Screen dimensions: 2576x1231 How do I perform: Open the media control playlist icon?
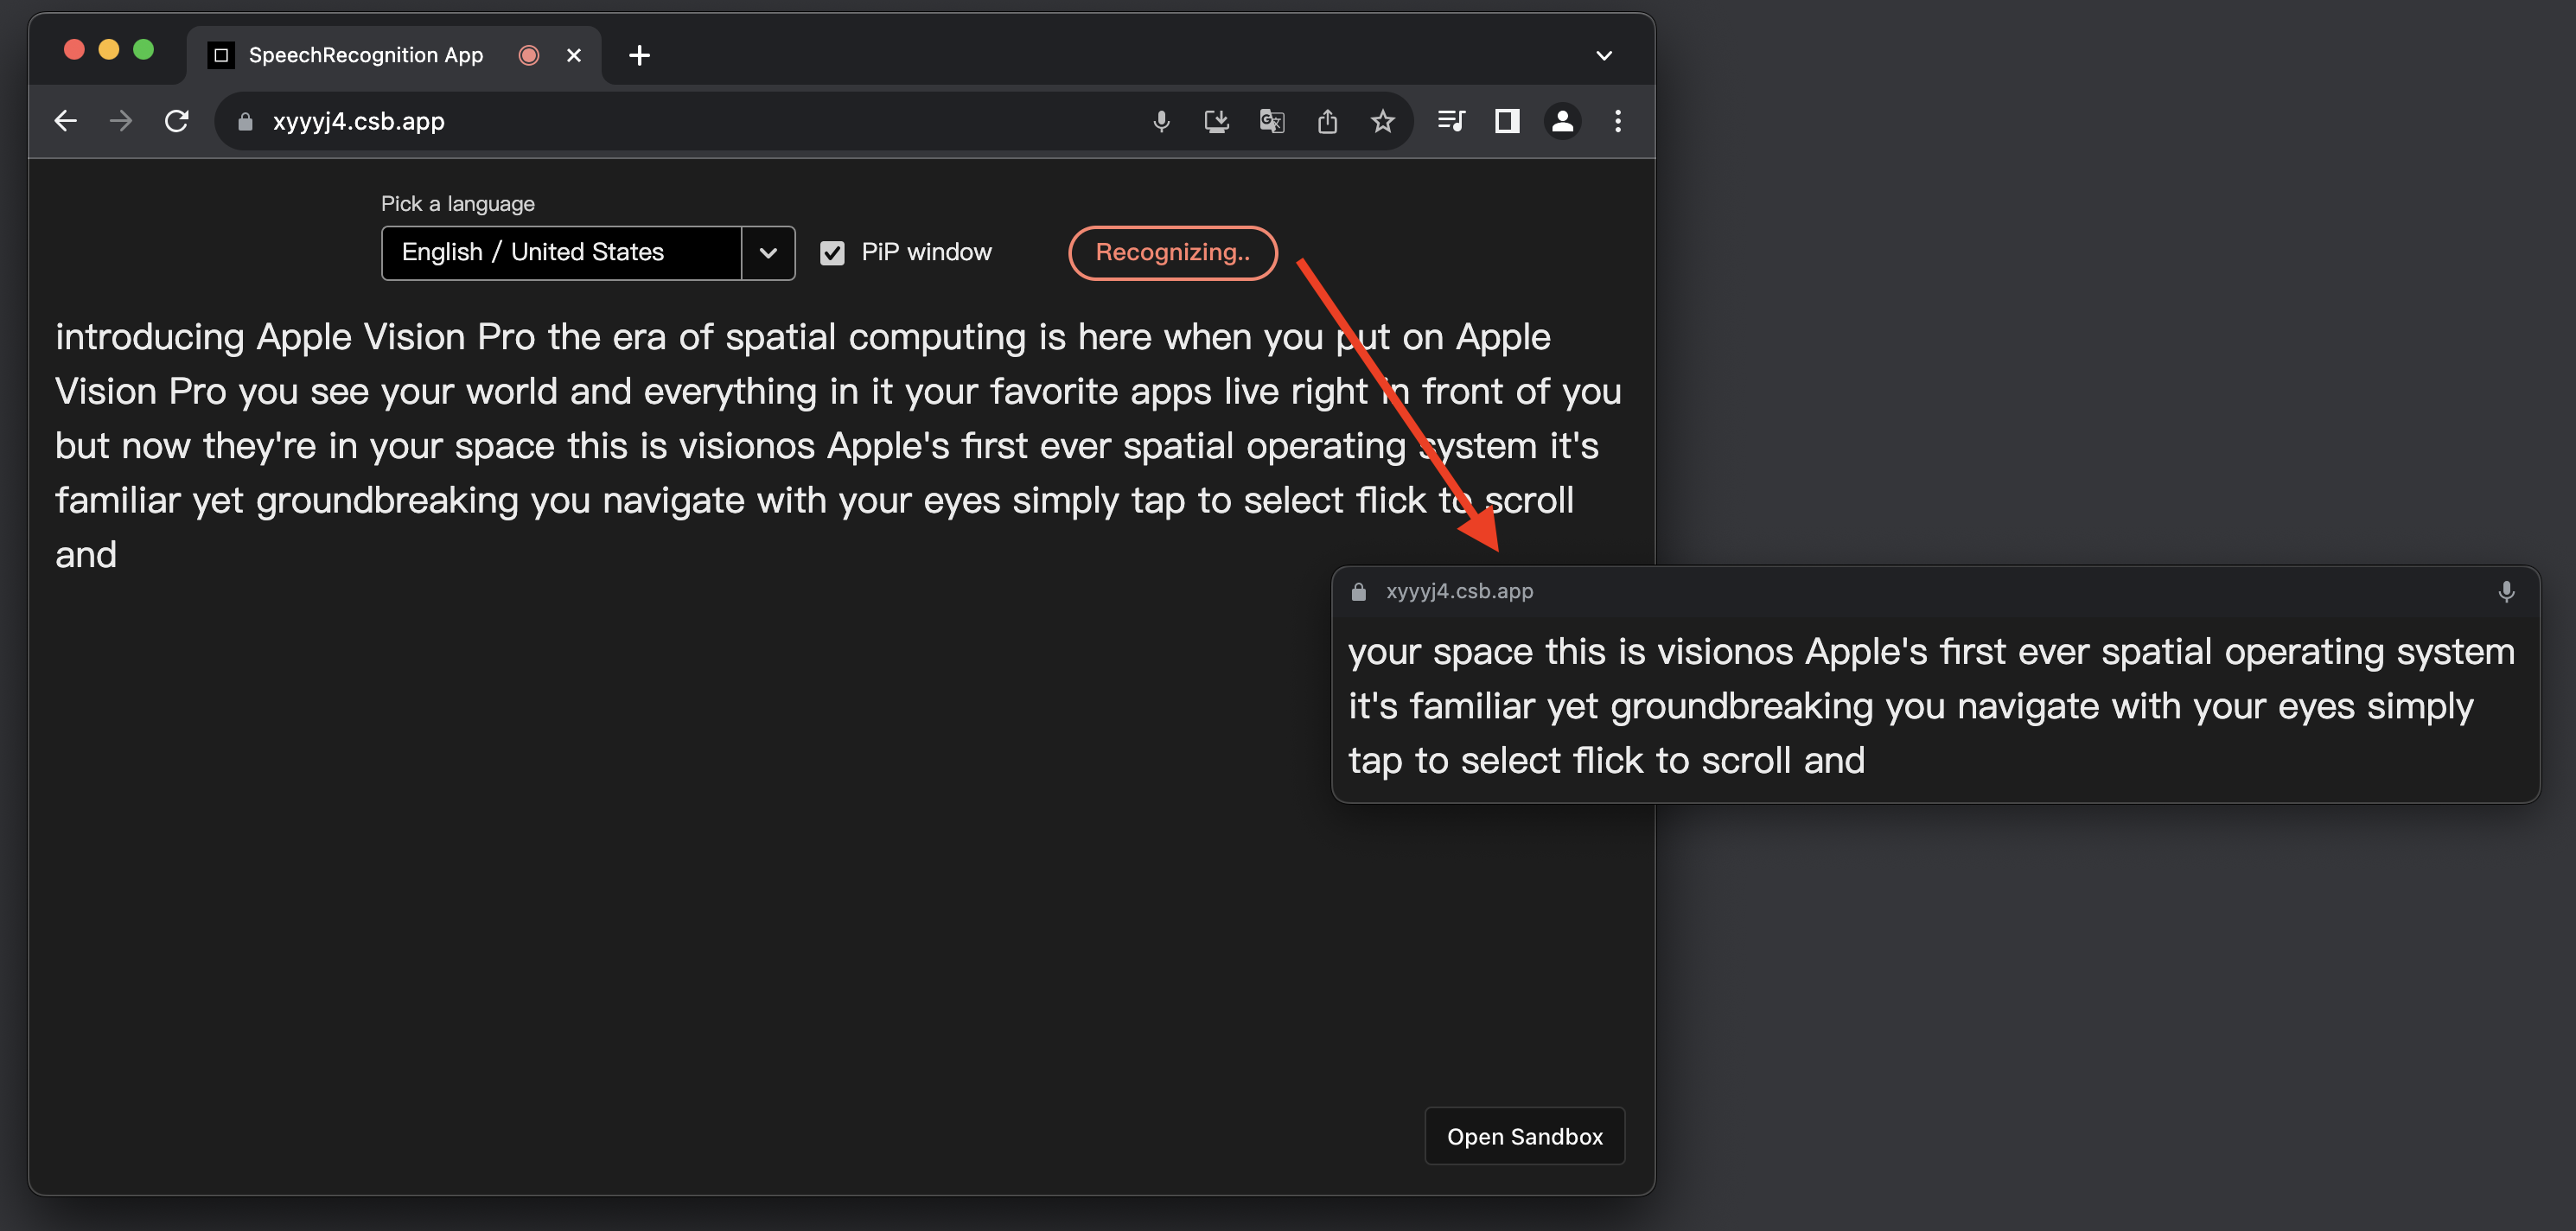click(x=1451, y=121)
